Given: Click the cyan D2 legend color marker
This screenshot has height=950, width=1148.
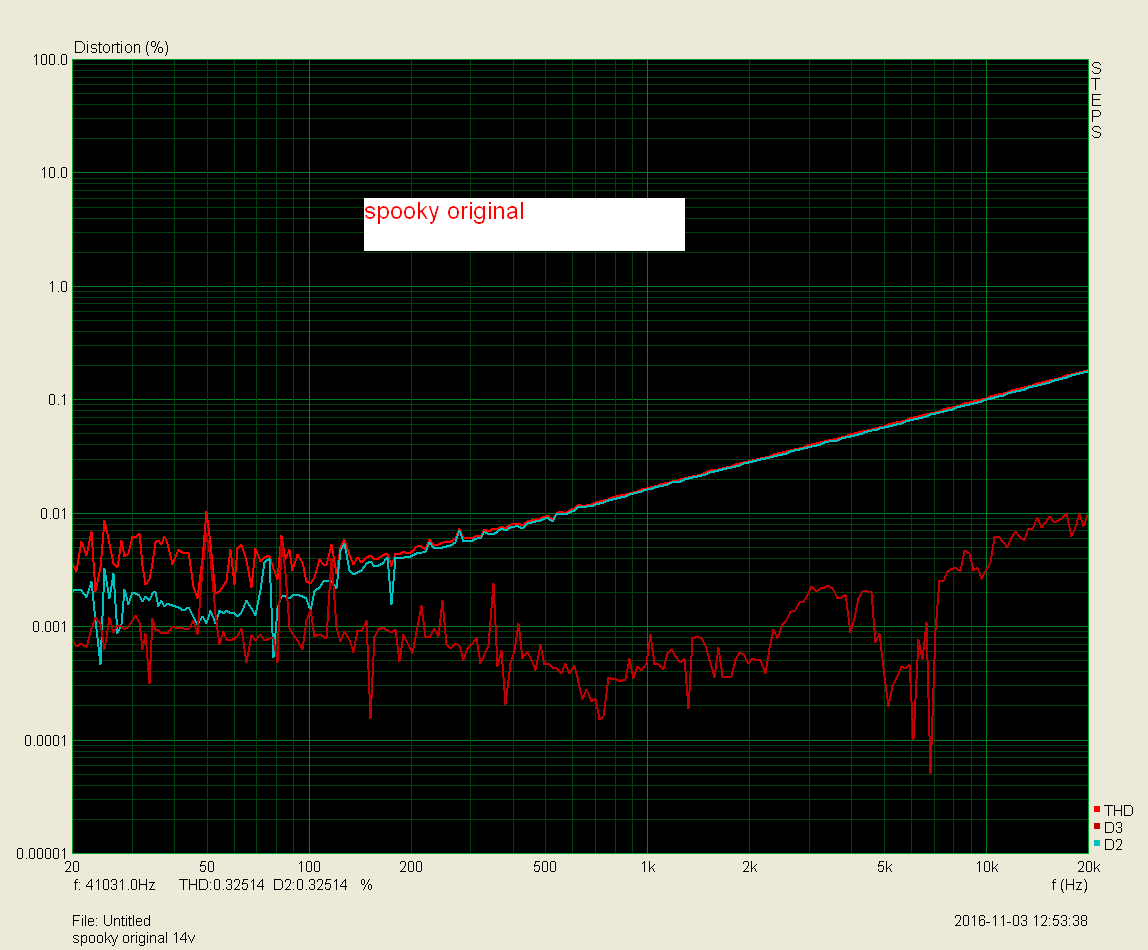Looking at the screenshot, I should (x=1097, y=843).
